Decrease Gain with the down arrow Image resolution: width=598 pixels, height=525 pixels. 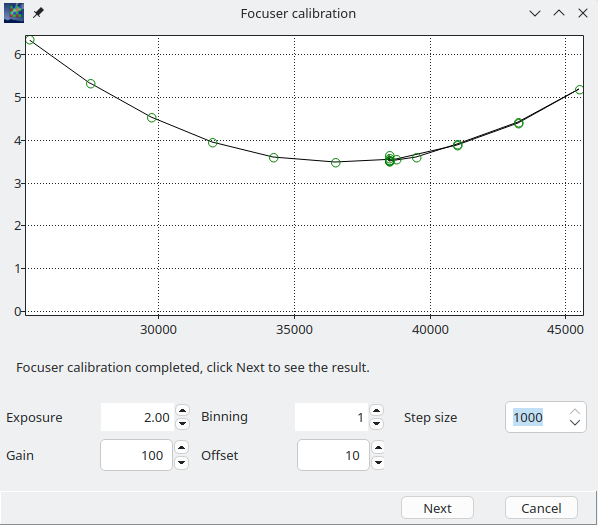[x=182, y=462]
